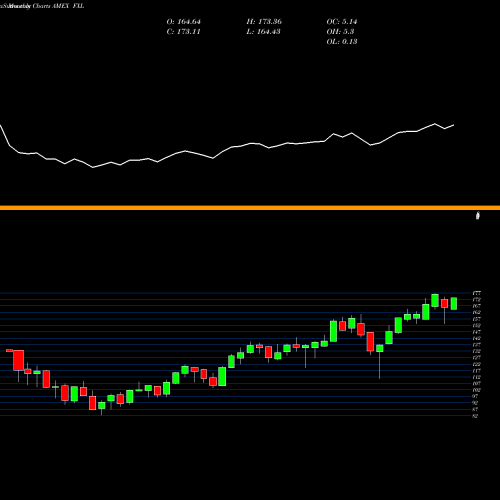This screenshot has height=500, width=500.
Task: Click the 152 price axis label
Action: pos(477,325)
